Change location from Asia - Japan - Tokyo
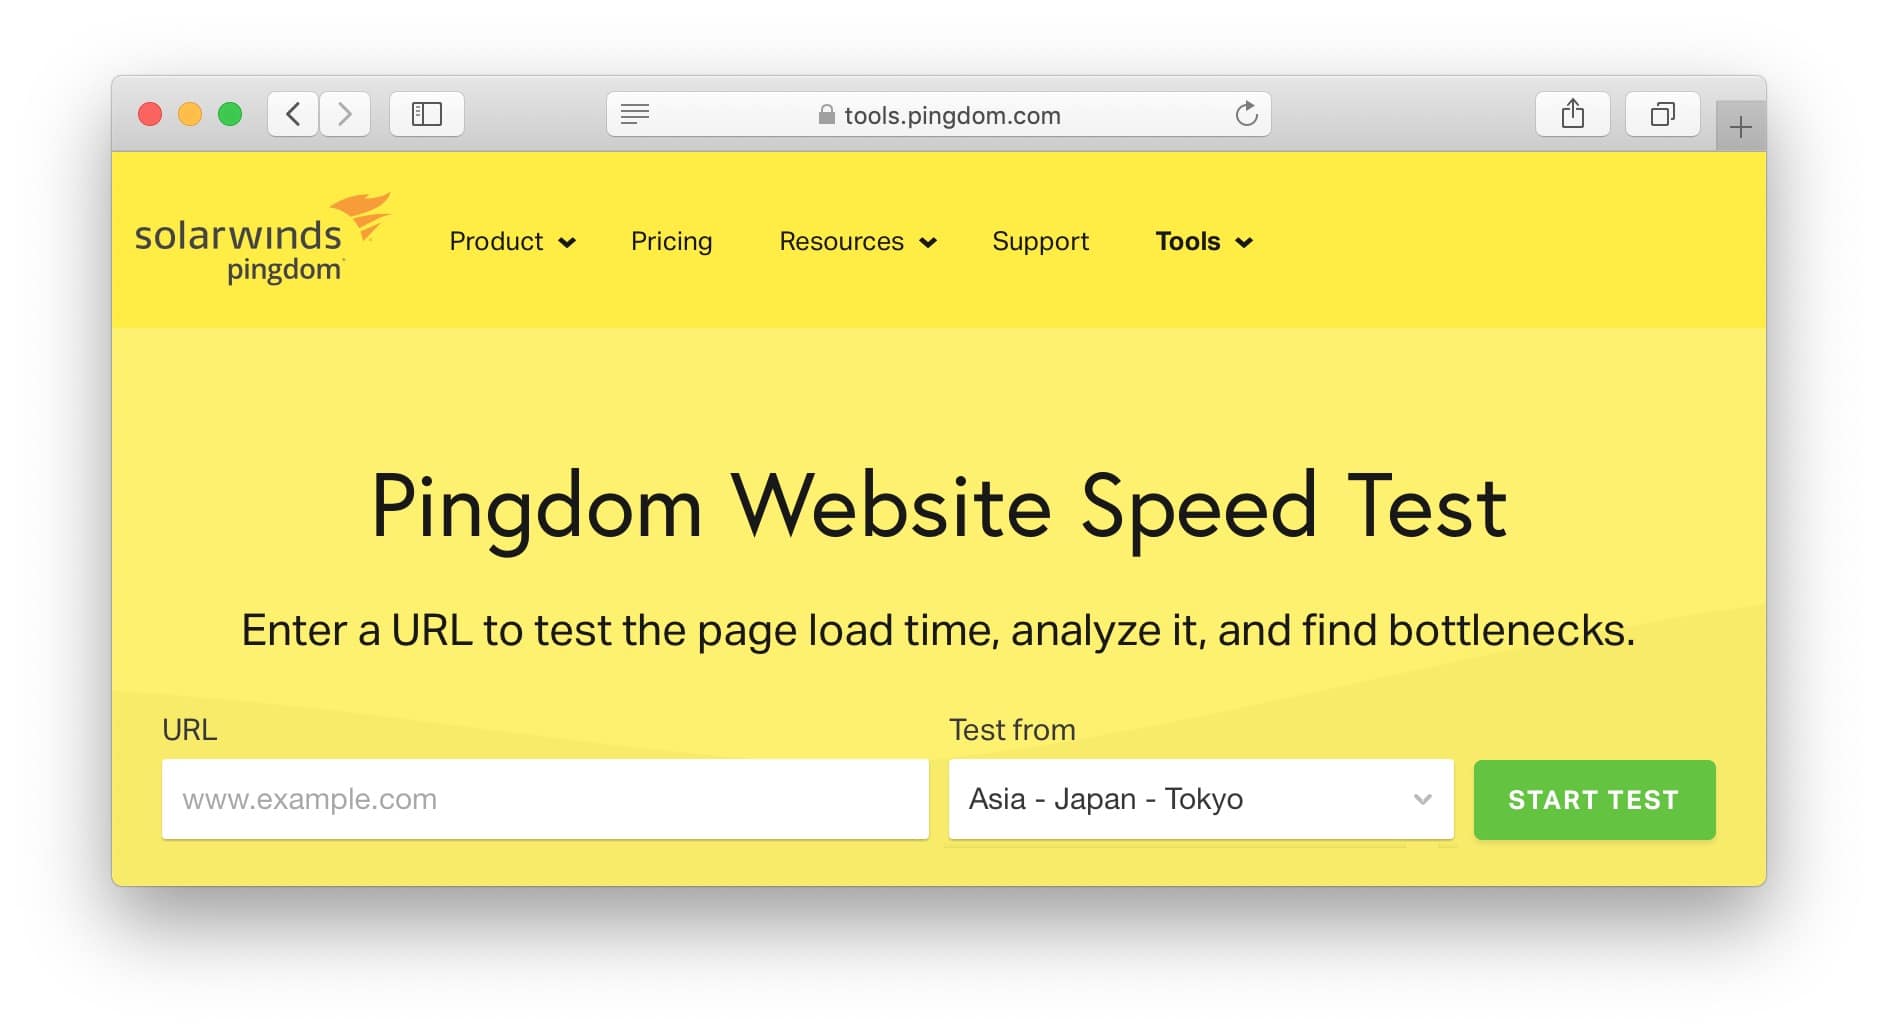 (1420, 799)
